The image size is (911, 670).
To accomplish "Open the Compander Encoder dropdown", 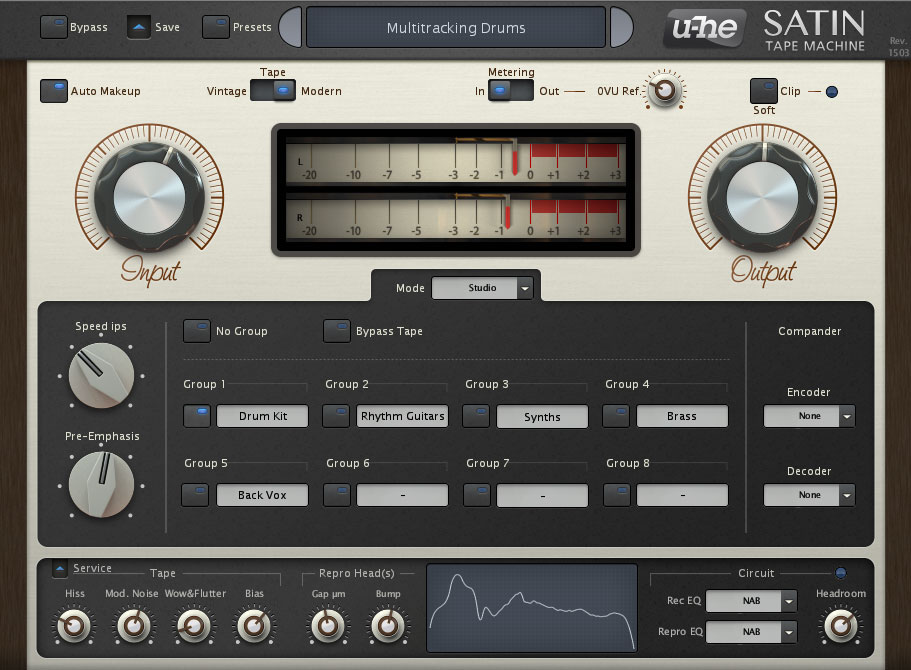I will pos(809,416).
